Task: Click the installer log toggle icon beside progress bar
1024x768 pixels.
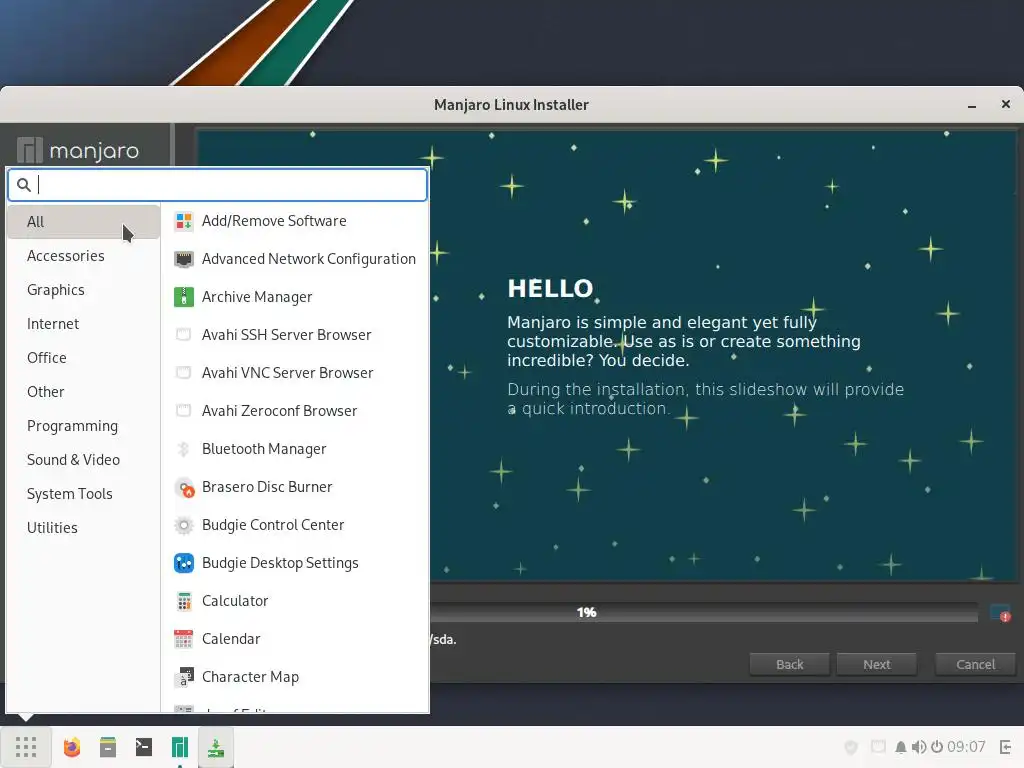Action: coord(1000,613)
